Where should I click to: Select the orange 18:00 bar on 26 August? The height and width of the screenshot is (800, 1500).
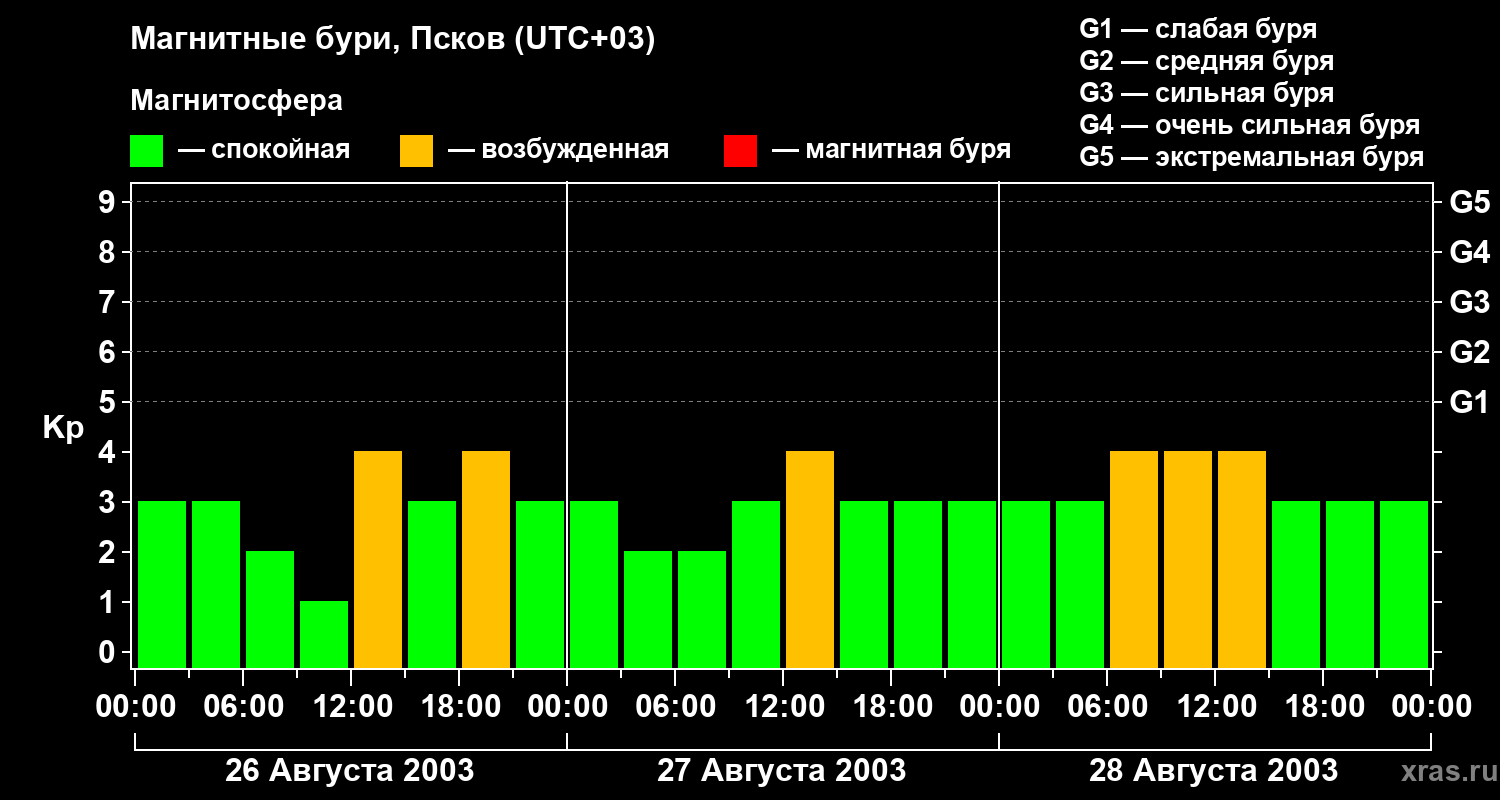(486, 559)
